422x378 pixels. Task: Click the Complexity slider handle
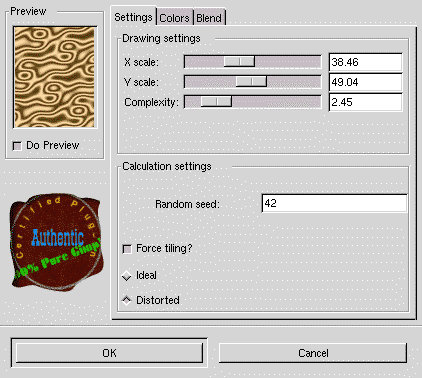click(x=216, y=101)
